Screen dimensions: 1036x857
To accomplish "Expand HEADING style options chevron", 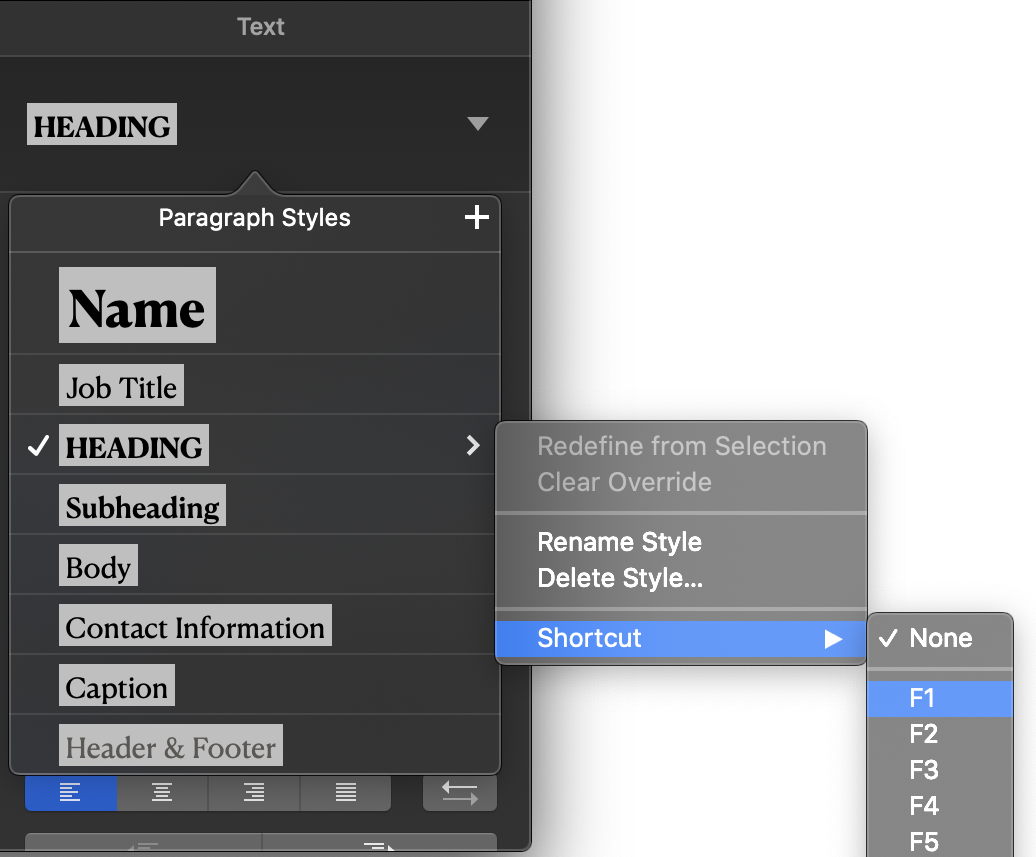I will click(472, 445).
